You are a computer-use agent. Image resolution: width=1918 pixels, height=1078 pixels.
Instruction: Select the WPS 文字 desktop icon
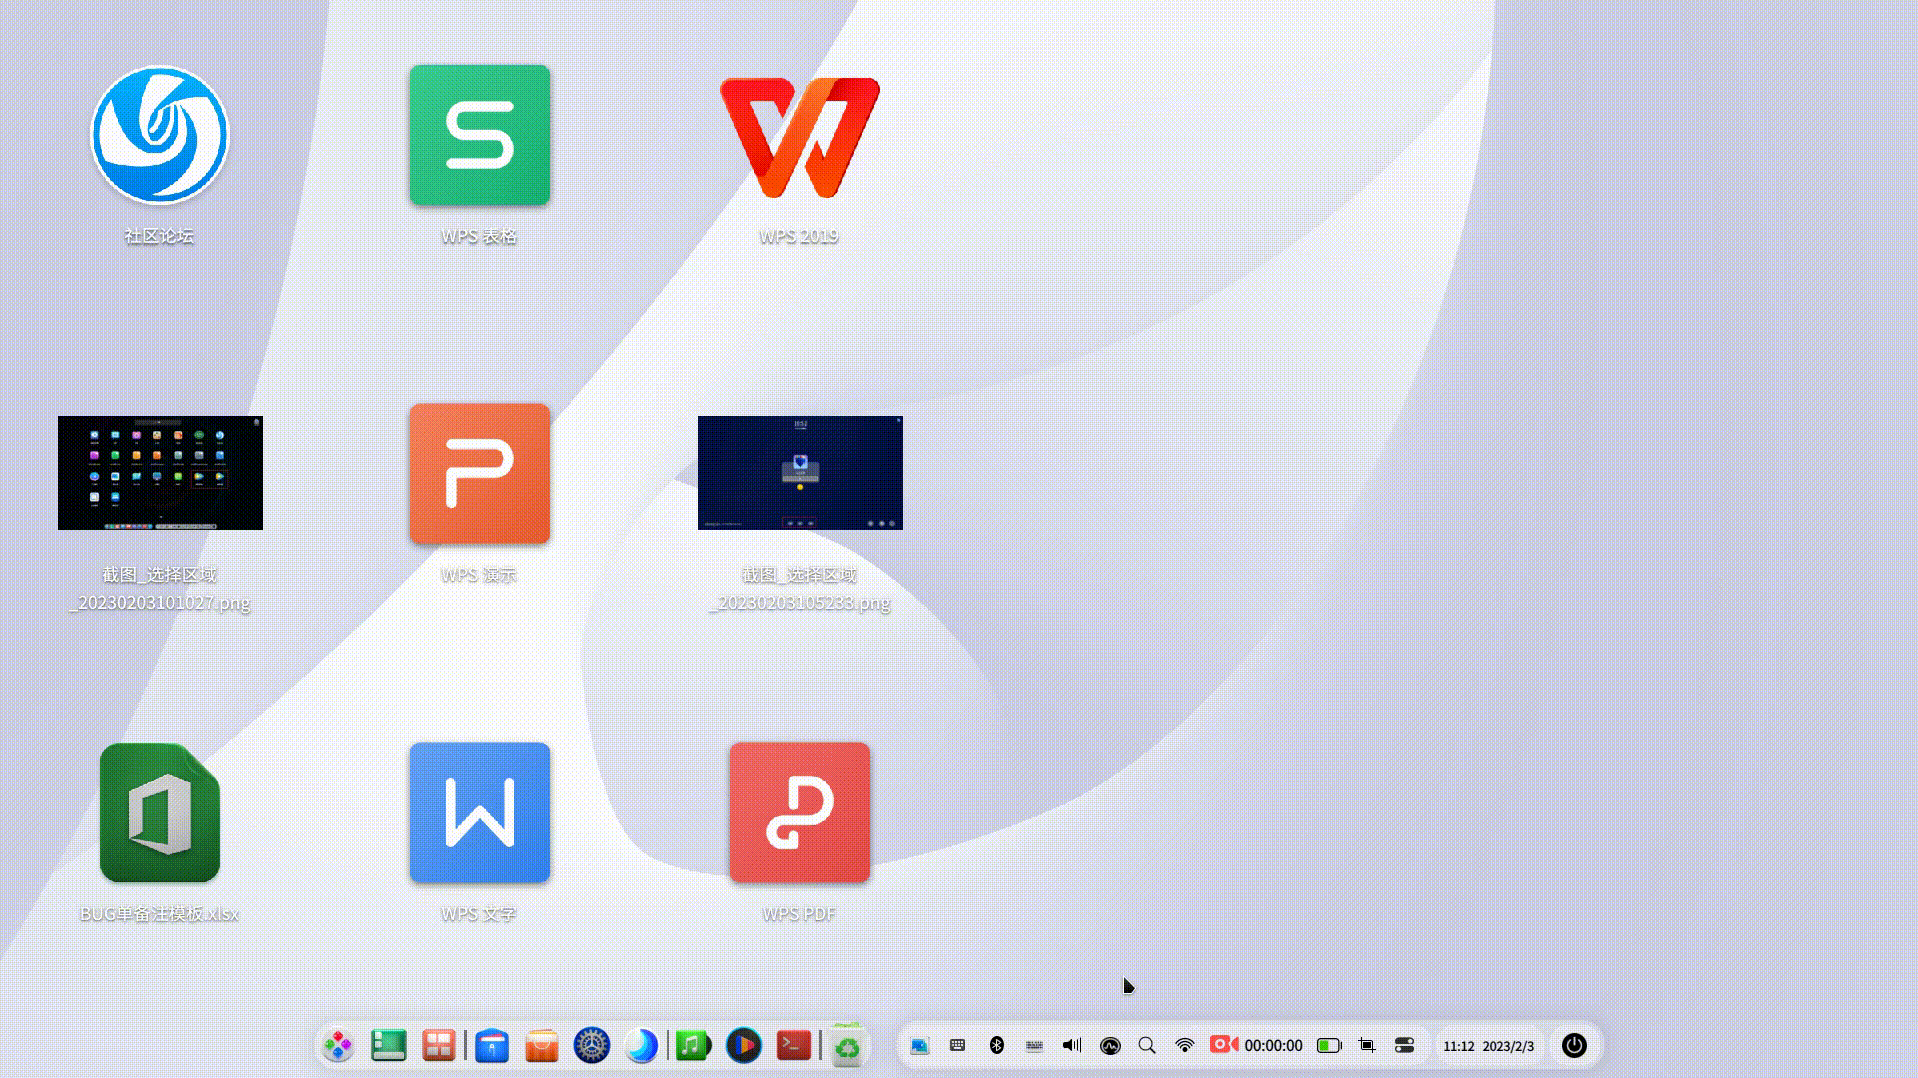point(479,813)
